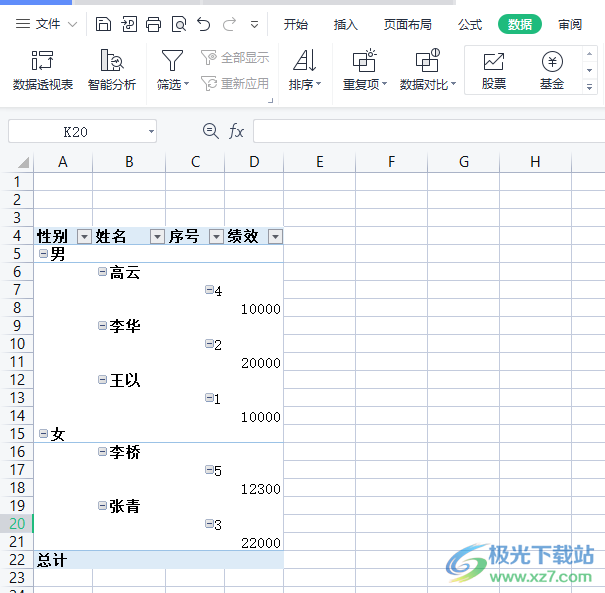605x593 pixels.
Task: Click the Print icon
Action: click(x=154, y=24)
